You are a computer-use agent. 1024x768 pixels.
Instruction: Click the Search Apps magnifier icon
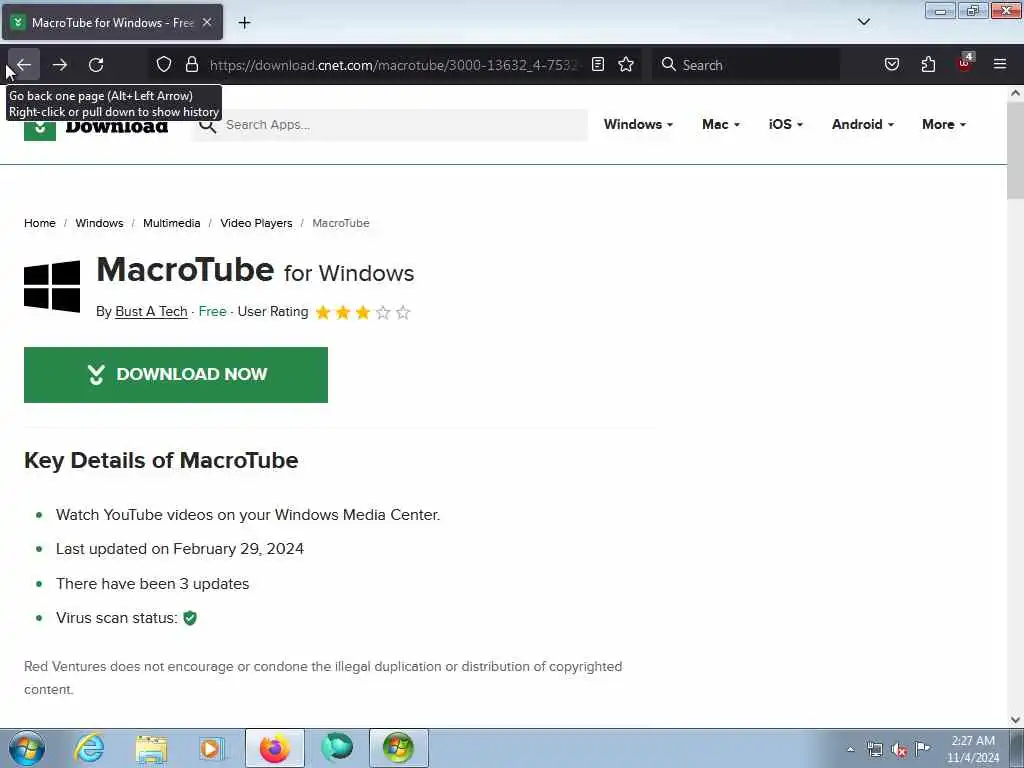point(208,125)
